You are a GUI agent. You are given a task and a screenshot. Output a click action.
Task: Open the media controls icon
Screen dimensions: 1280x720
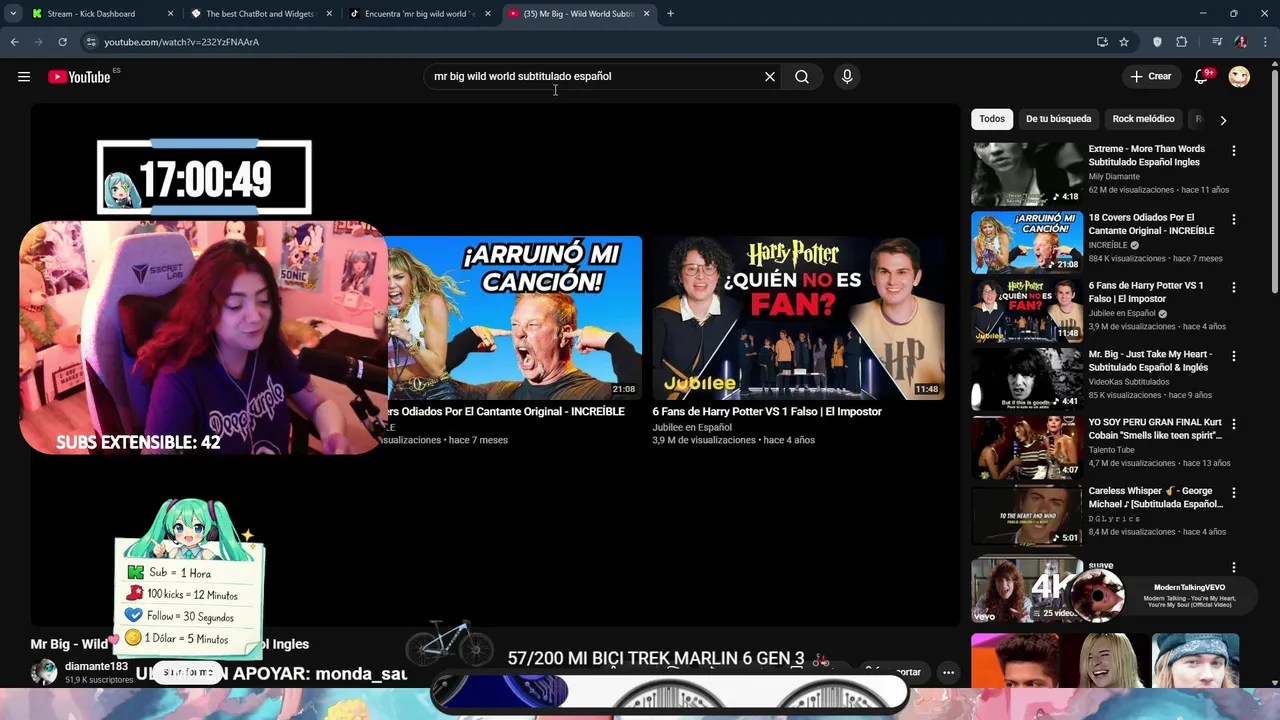1217,42
